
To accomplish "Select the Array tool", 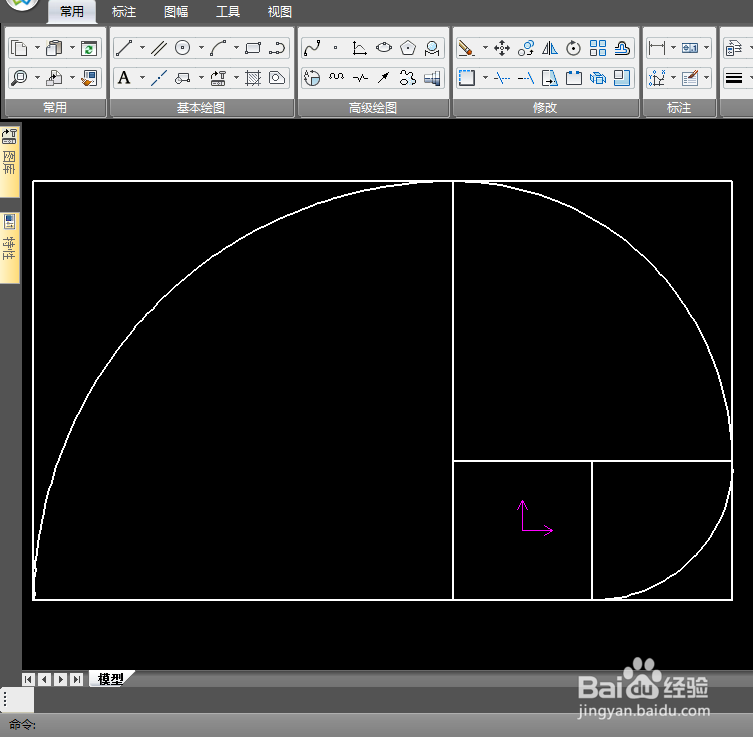I will pyautogui.click(x=598, y=48).
